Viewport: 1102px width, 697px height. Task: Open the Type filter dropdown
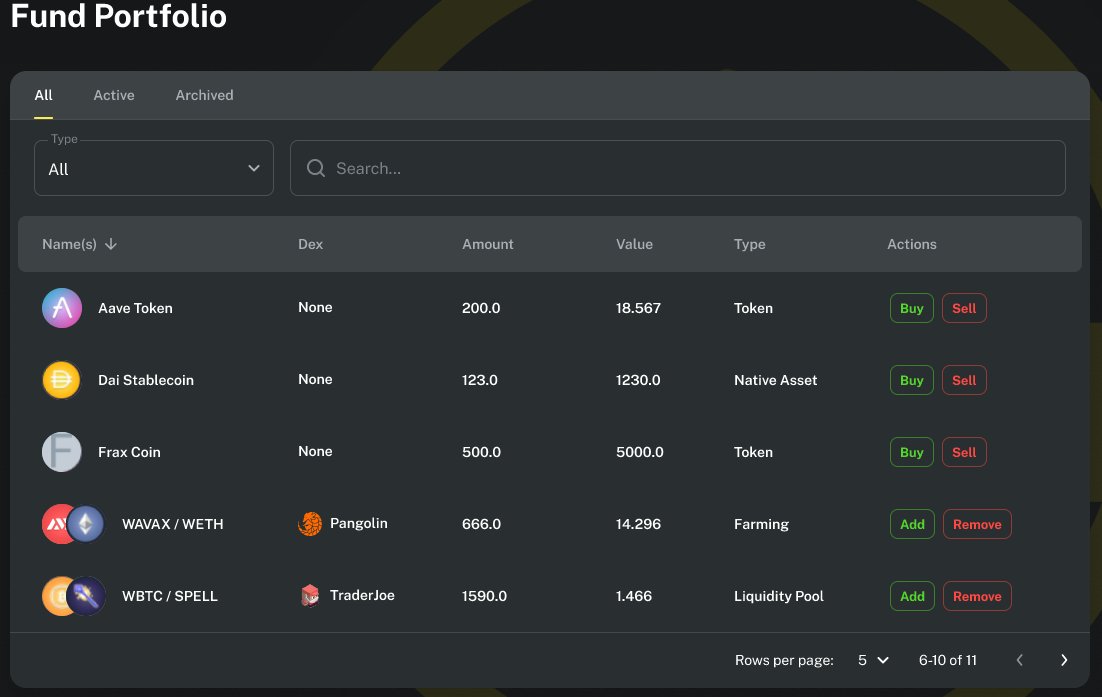coord(154,168)
